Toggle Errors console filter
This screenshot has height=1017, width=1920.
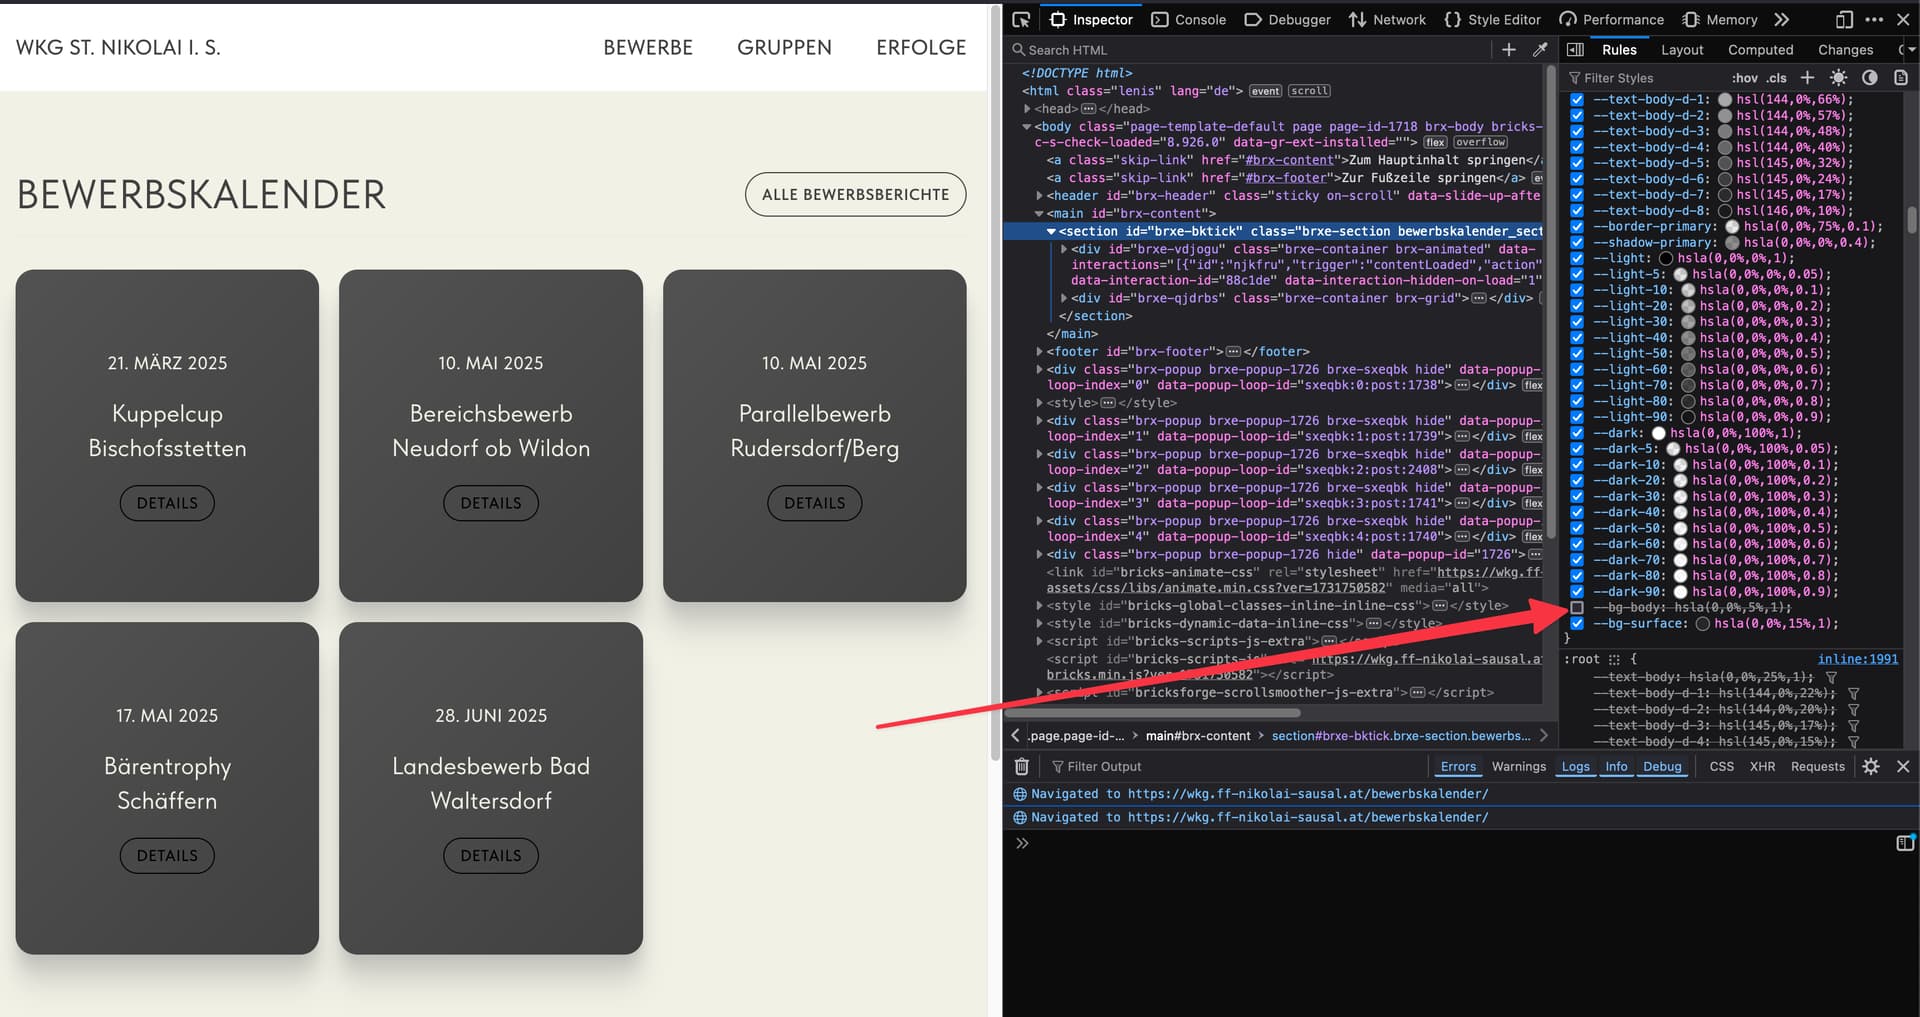click(x=1458, y=767)
